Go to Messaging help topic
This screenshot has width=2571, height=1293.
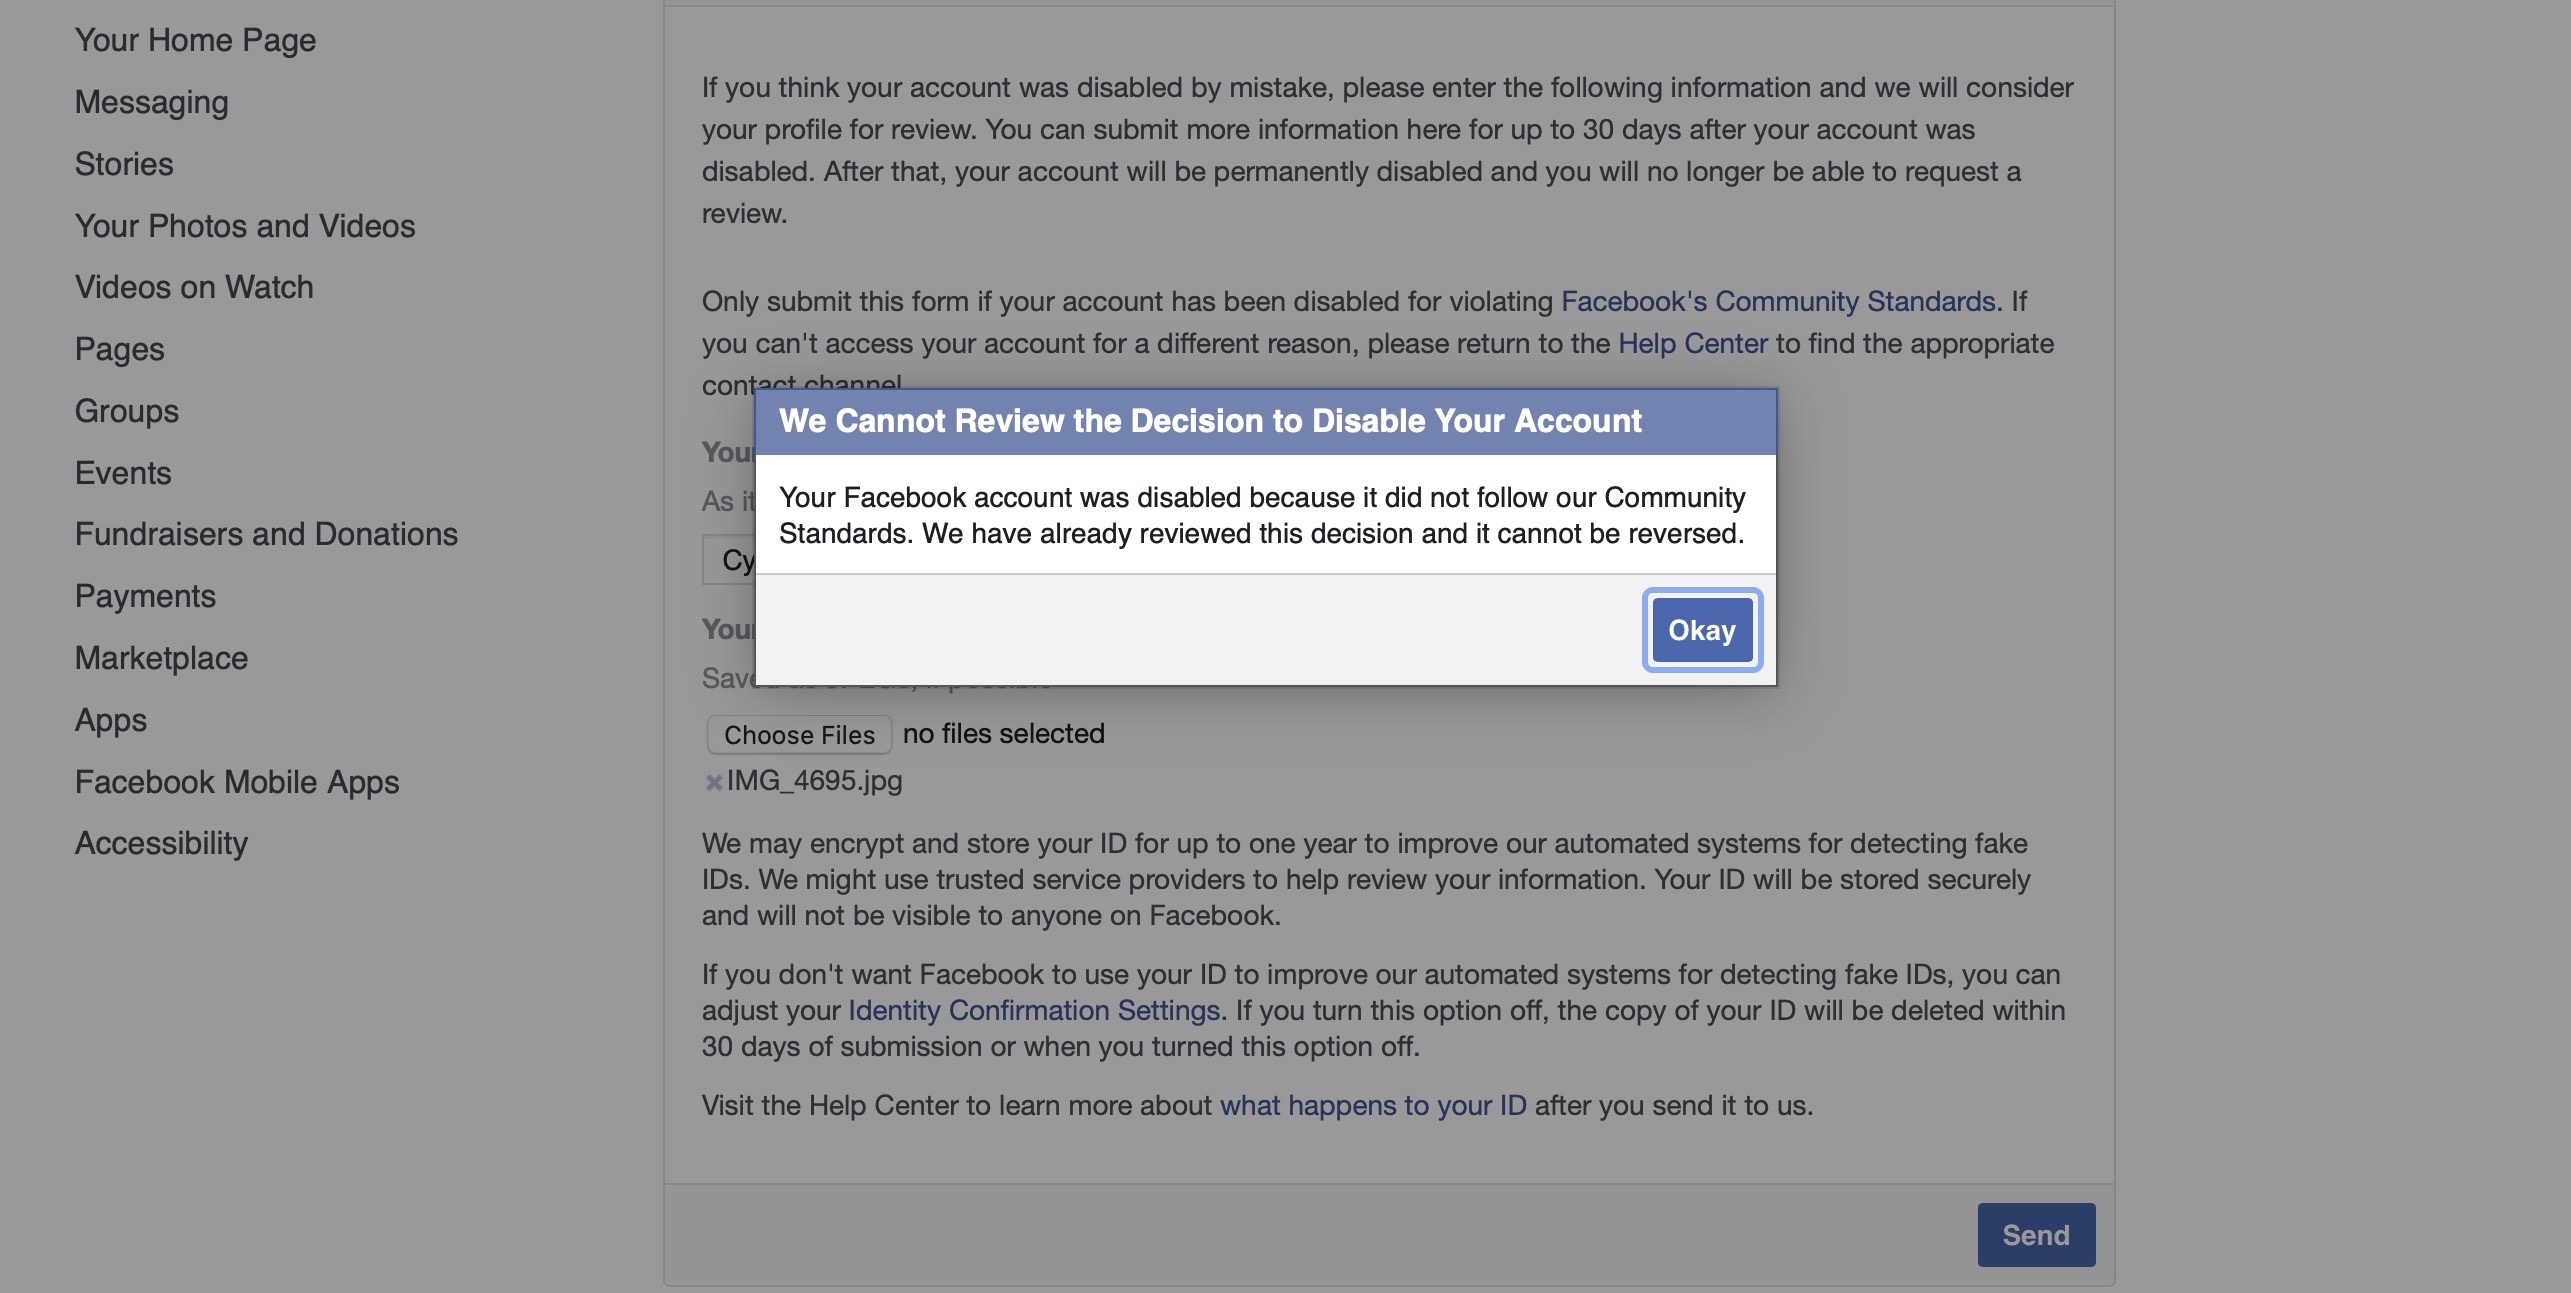(151, 102)
